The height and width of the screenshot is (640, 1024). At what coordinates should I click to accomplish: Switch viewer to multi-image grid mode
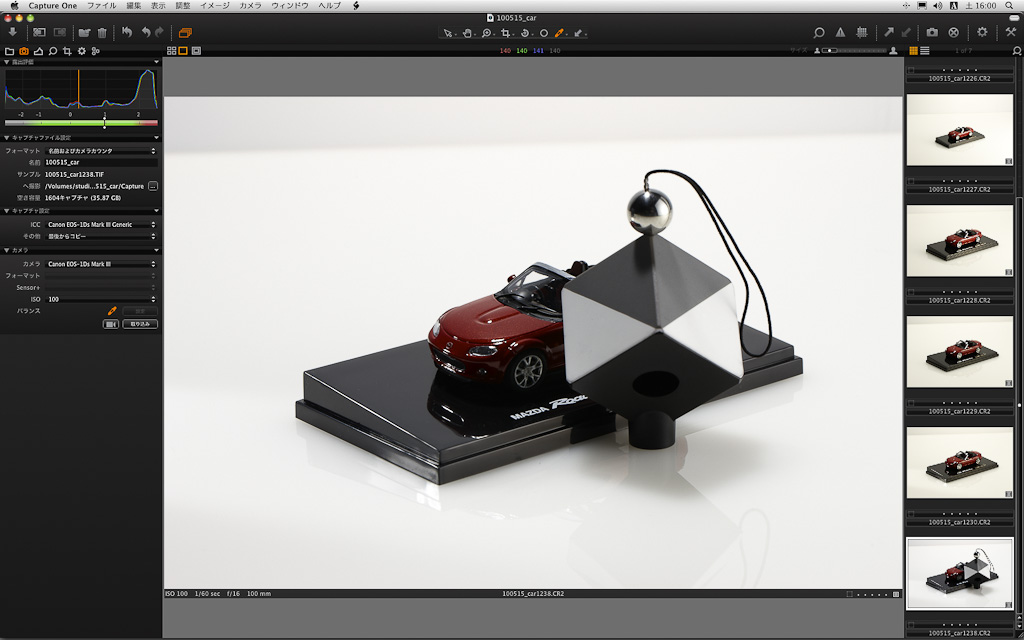(x=171, y=50)
